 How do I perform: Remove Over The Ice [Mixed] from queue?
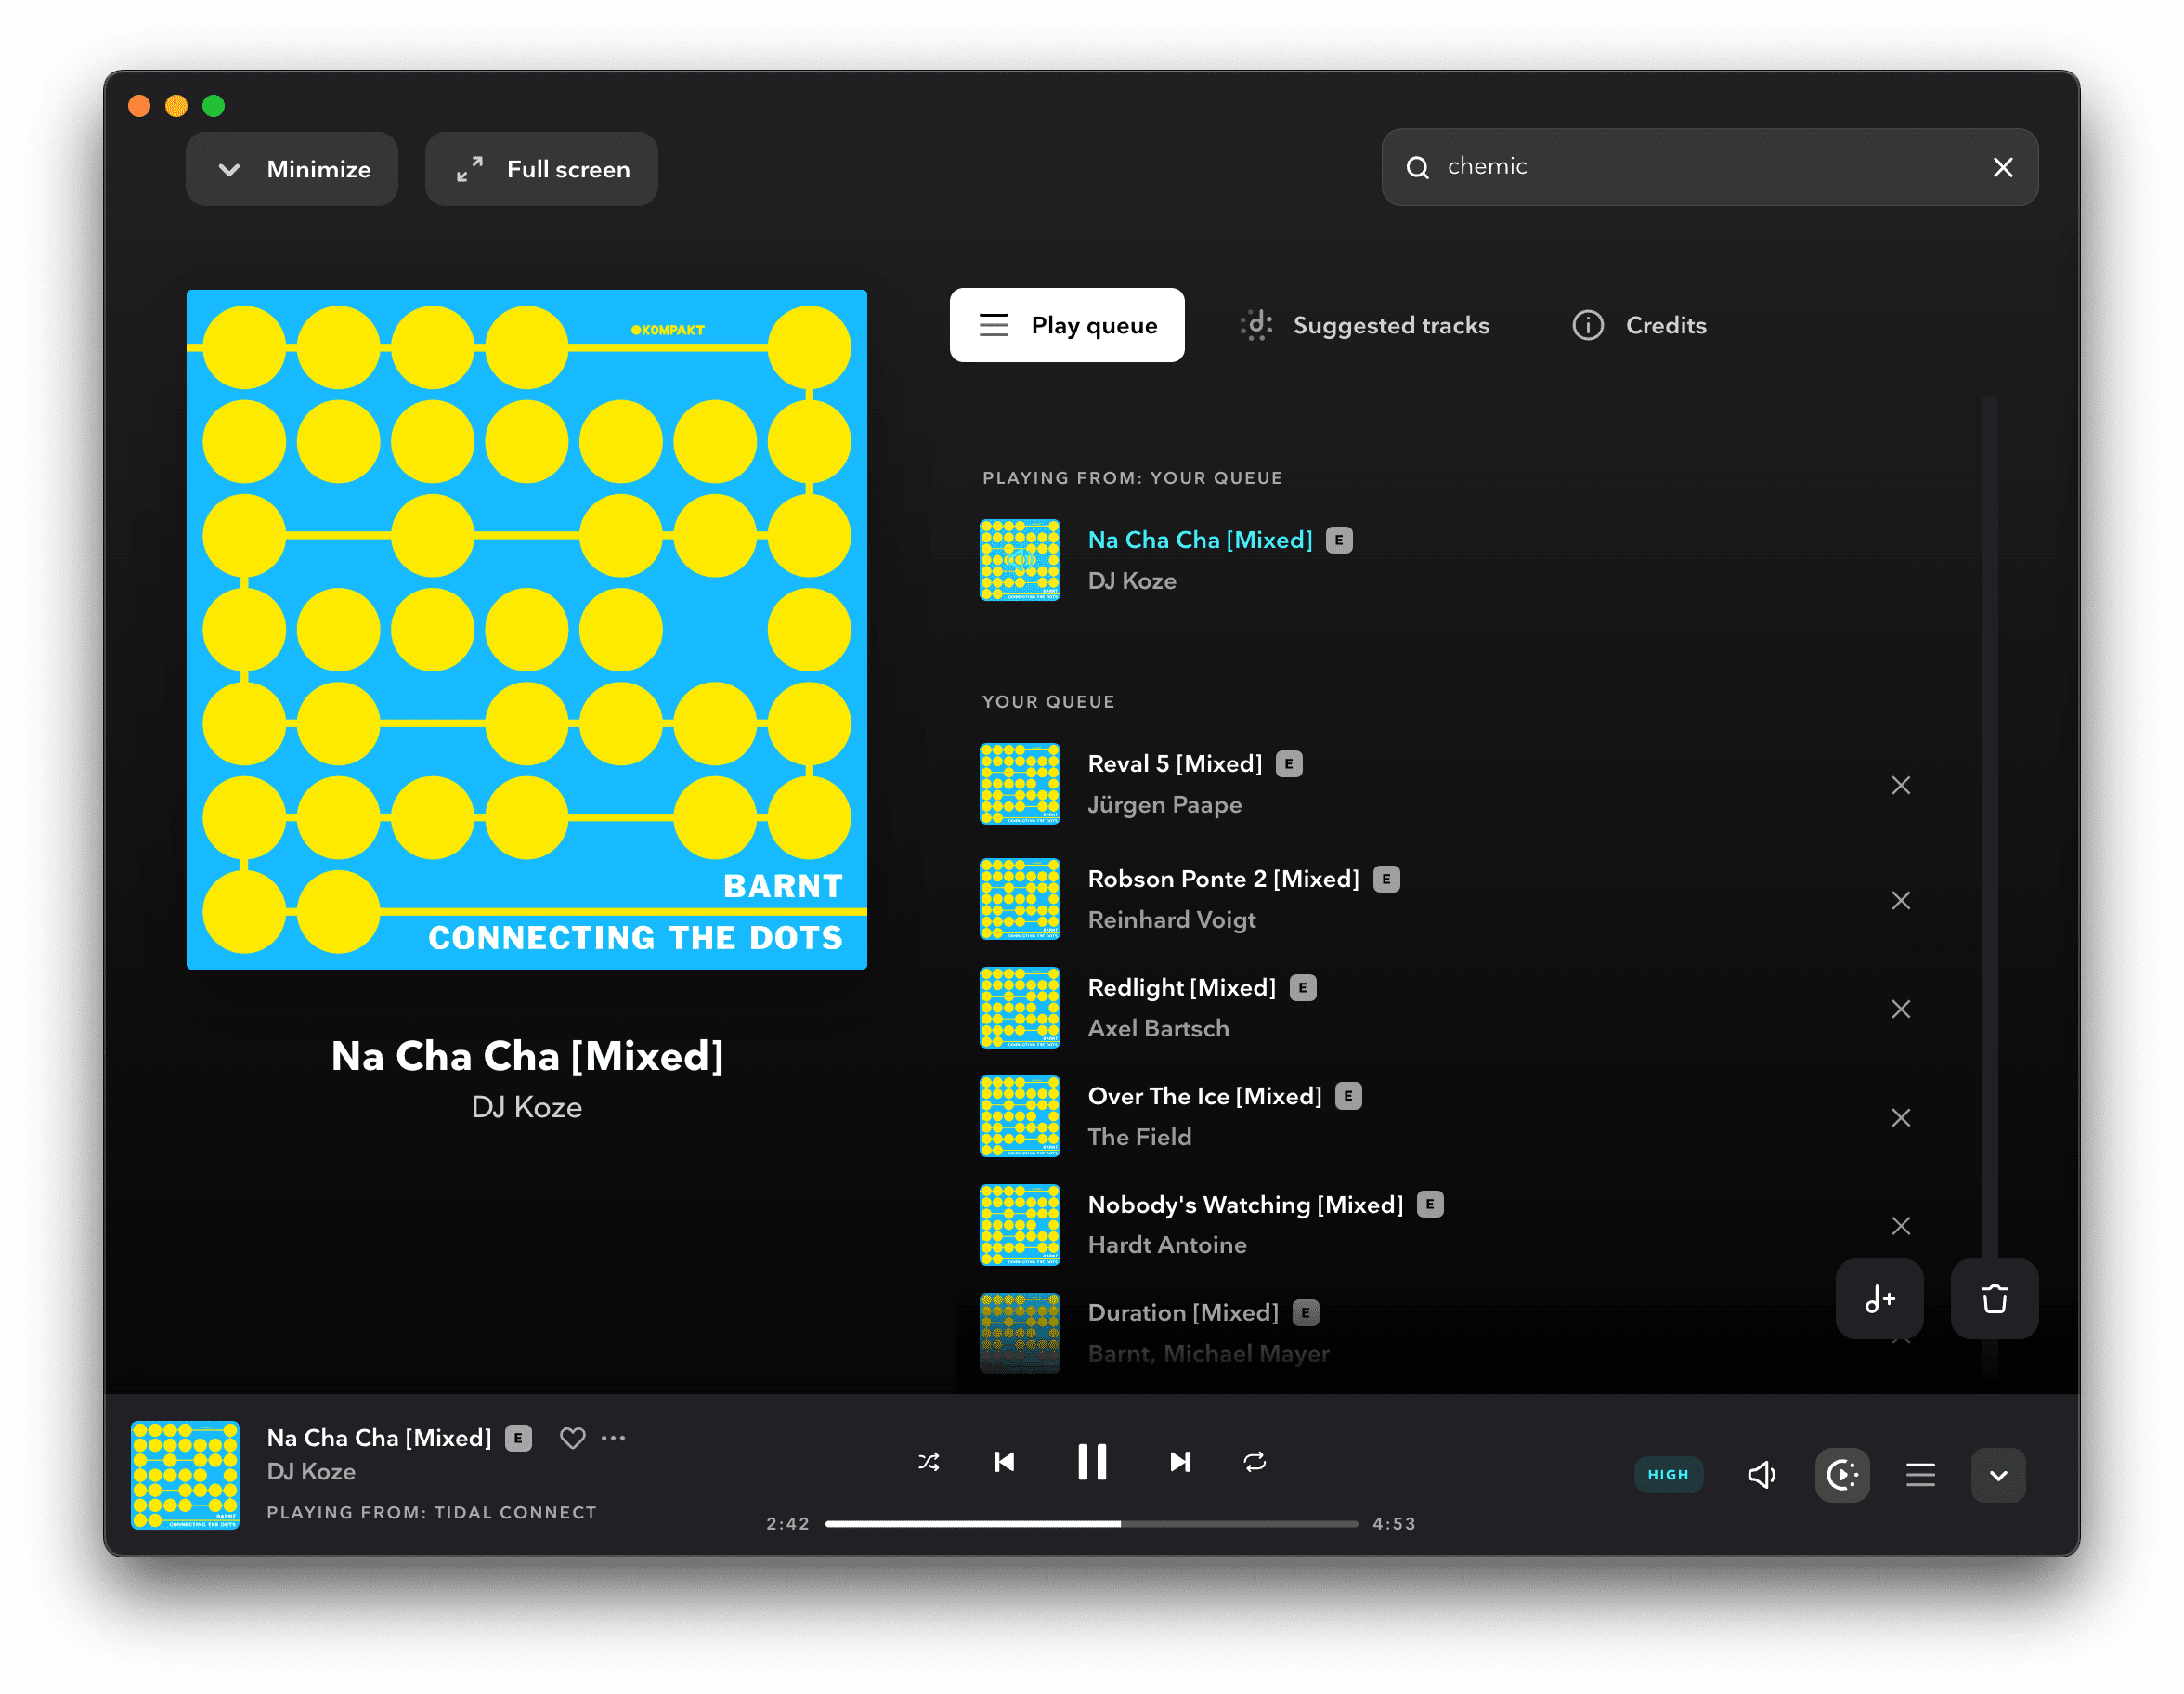pos(1901,1117)
